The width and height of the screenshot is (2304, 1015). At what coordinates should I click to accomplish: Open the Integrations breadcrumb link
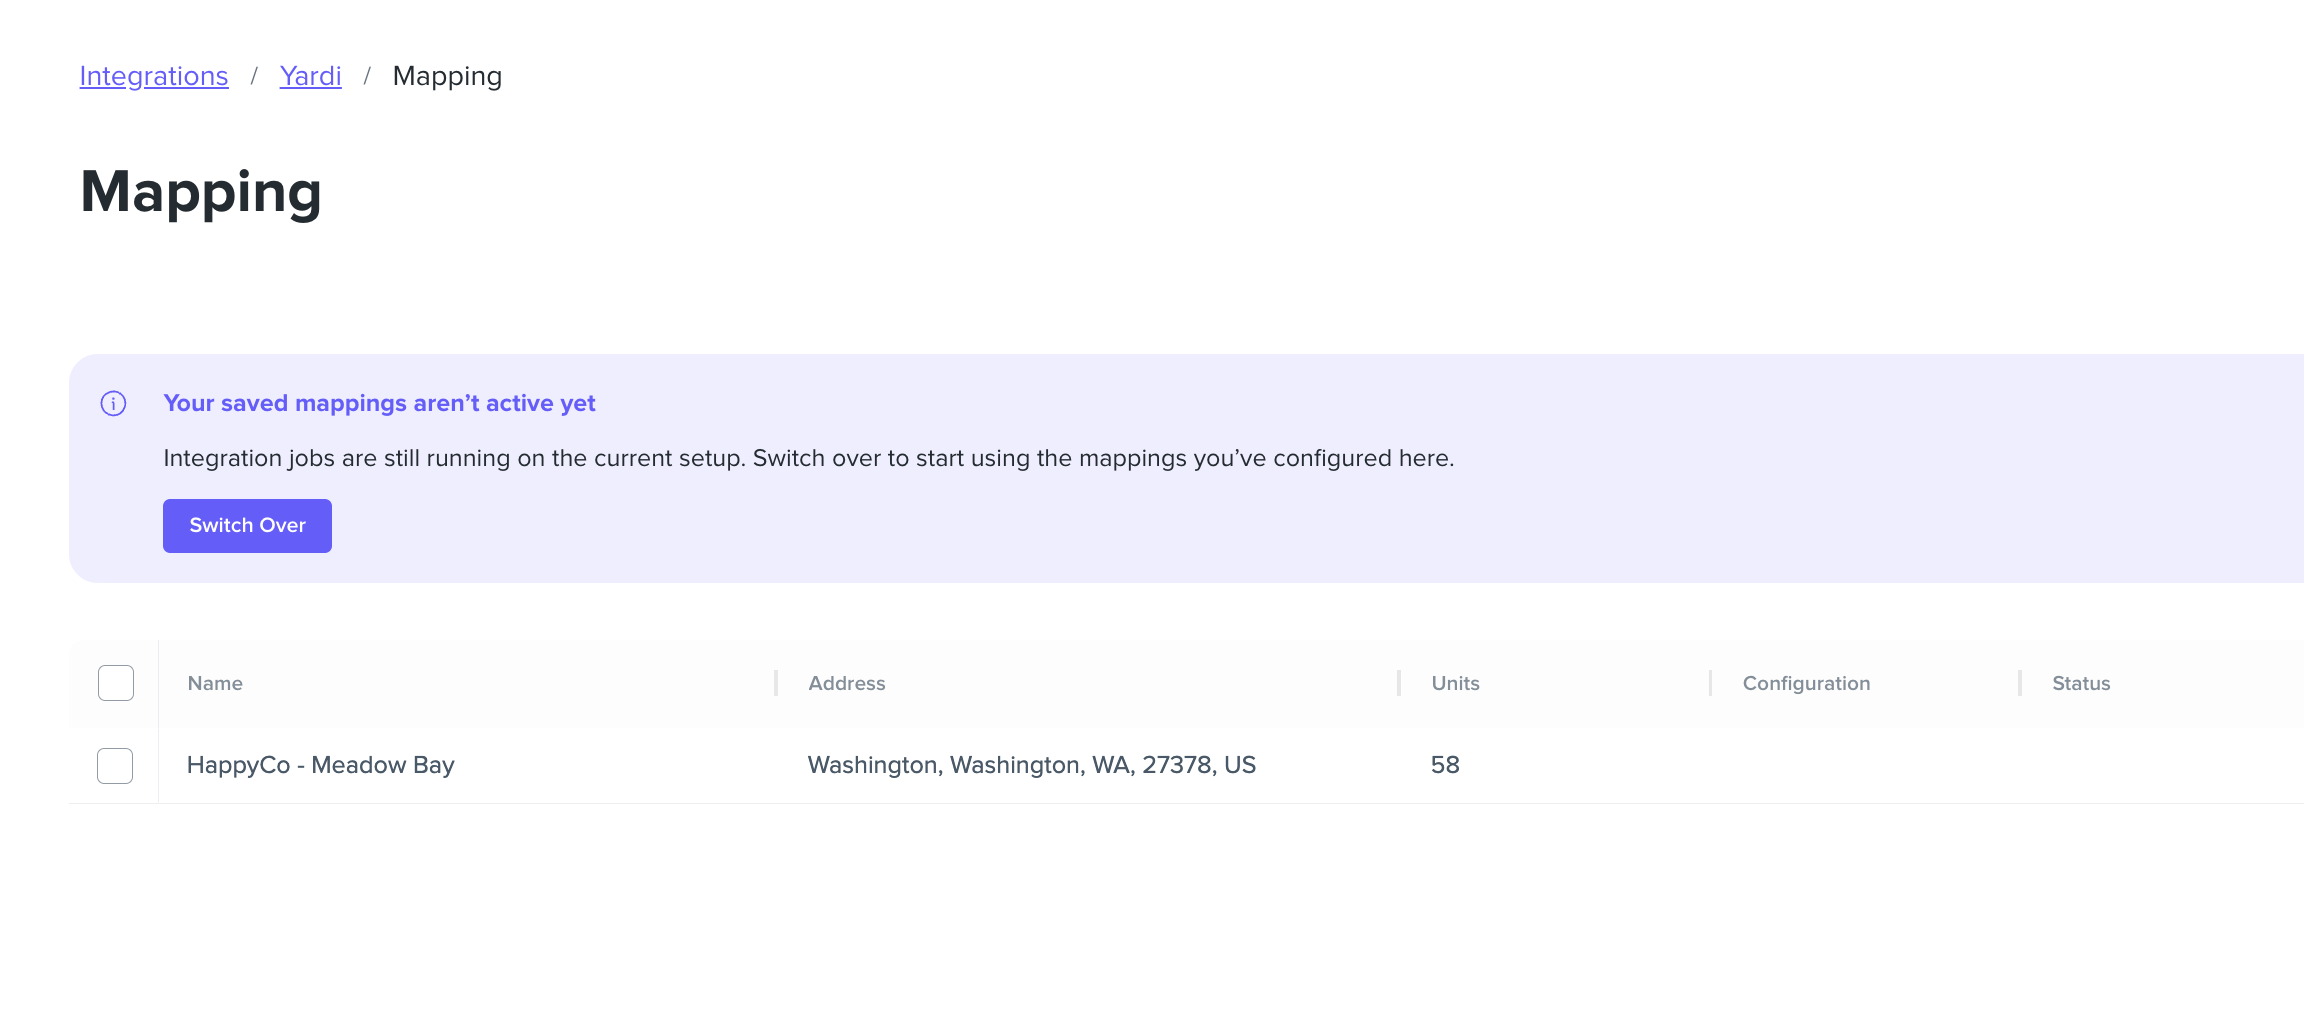pos(154,76)
